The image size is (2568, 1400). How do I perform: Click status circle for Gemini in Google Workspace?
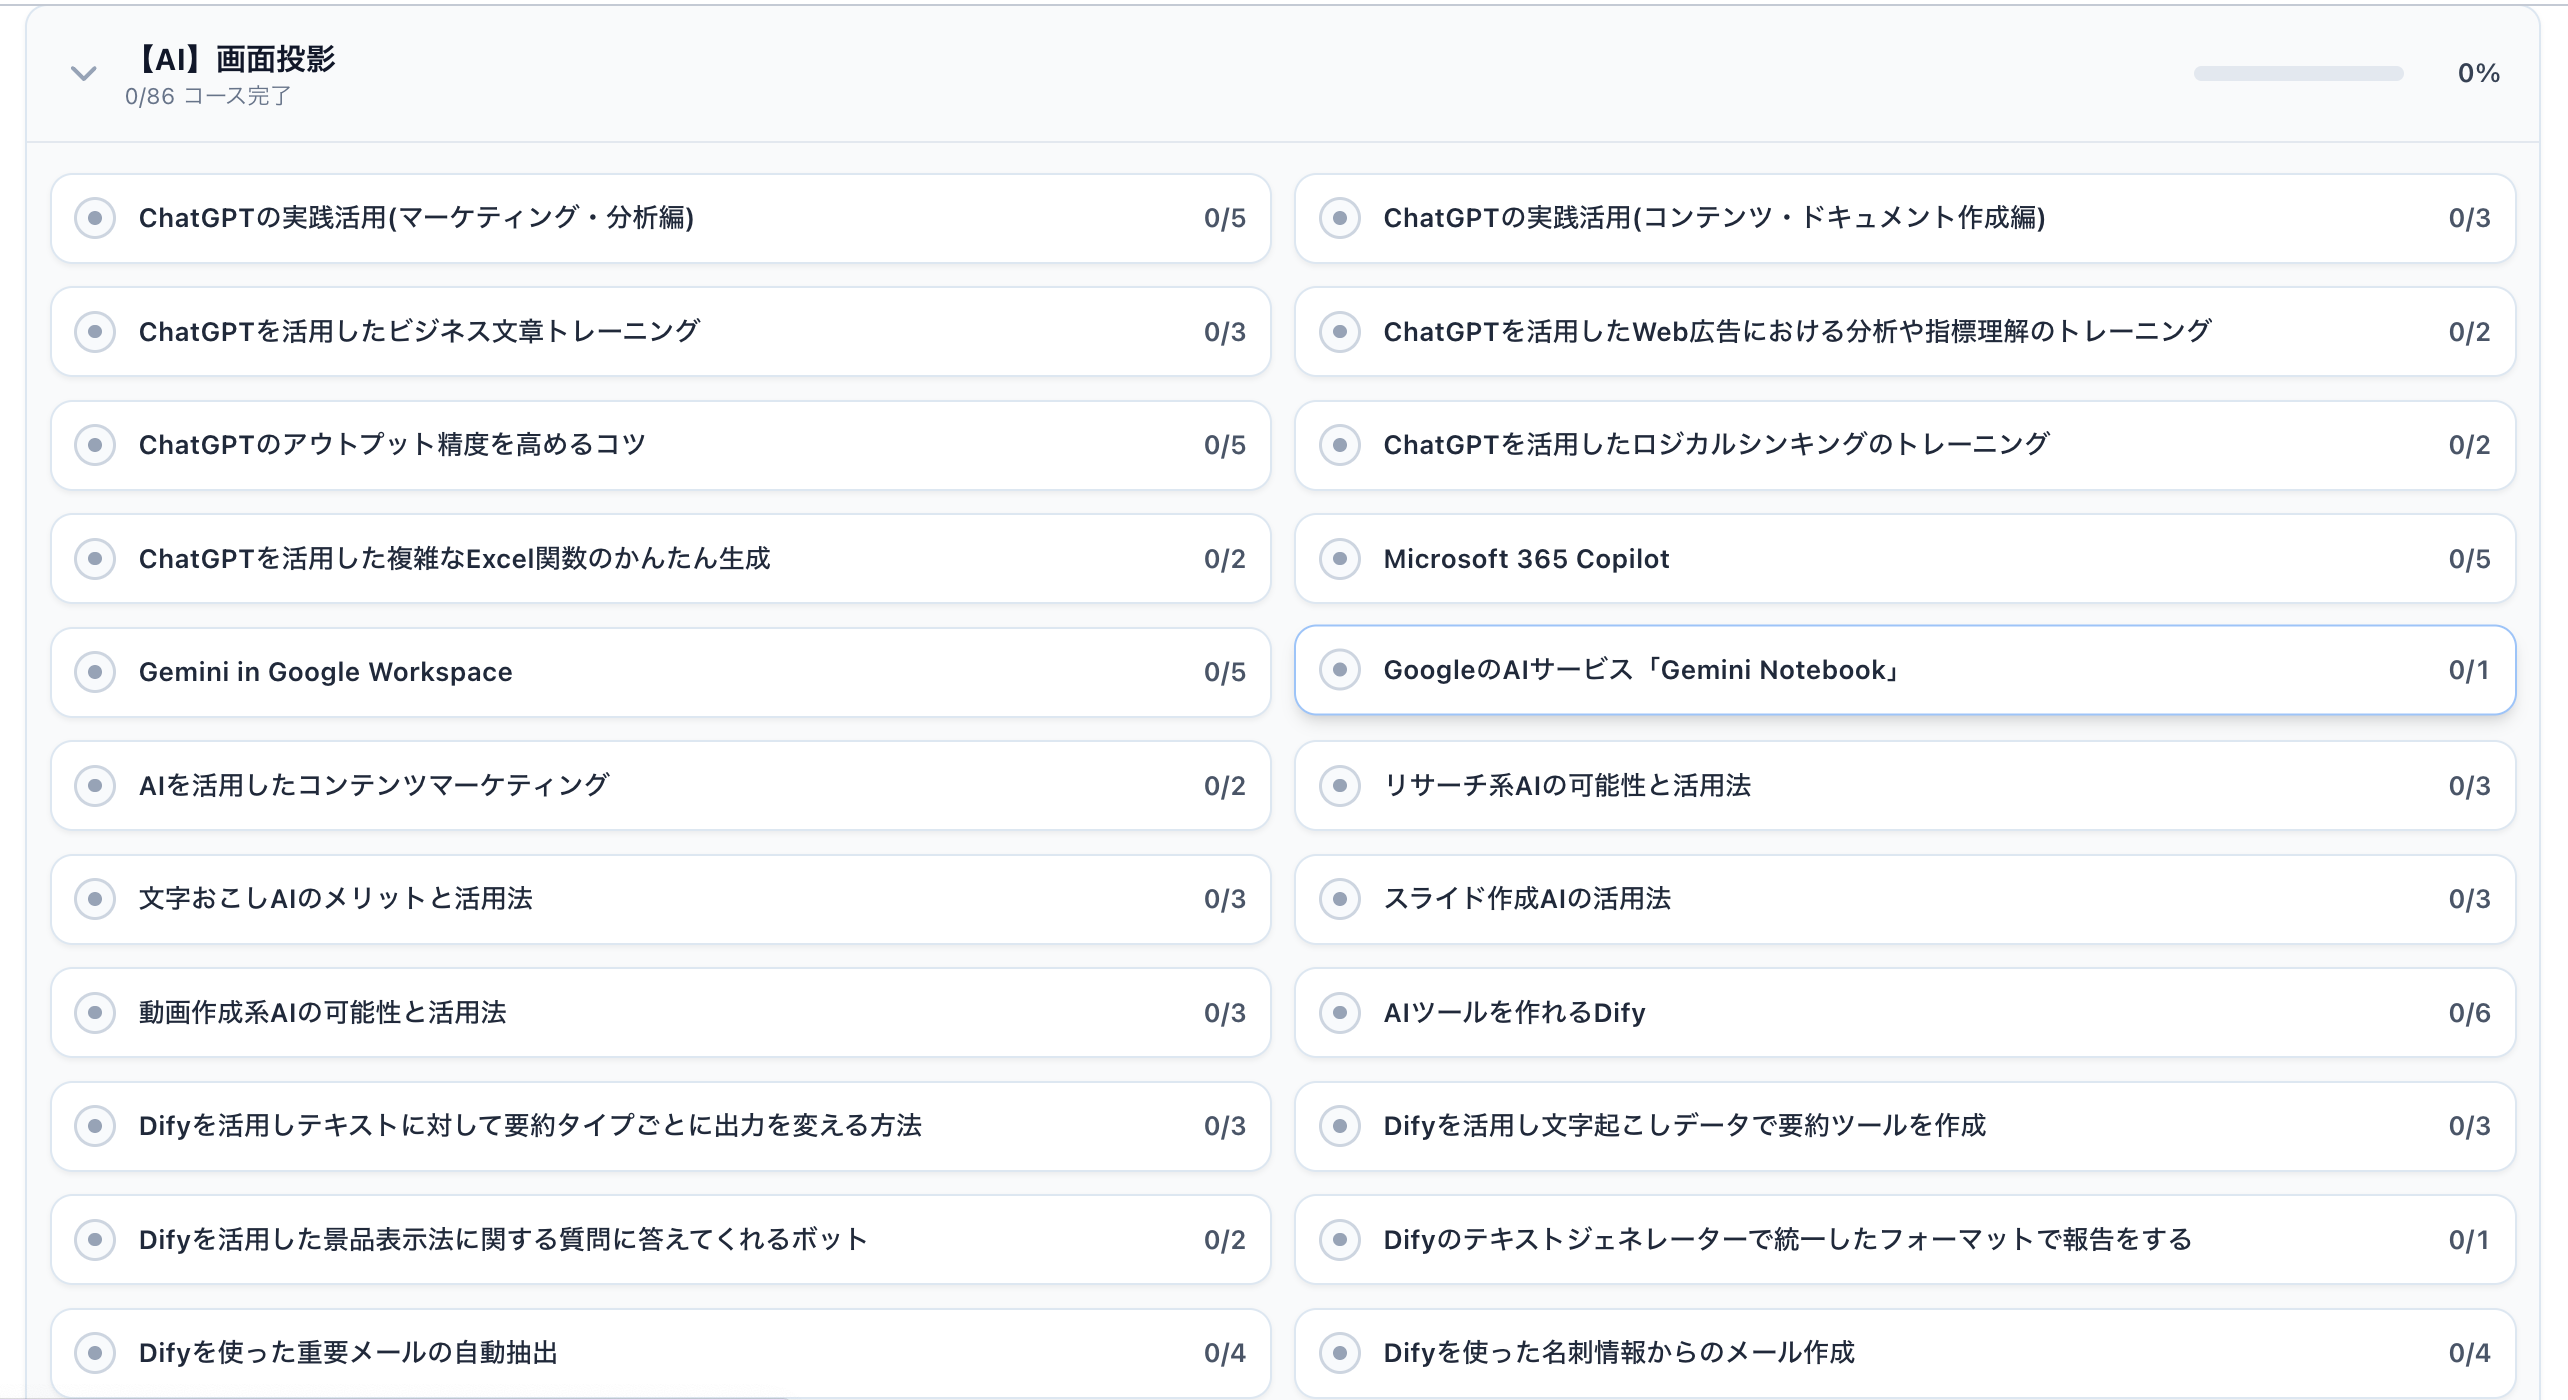[x=95, y=672]
